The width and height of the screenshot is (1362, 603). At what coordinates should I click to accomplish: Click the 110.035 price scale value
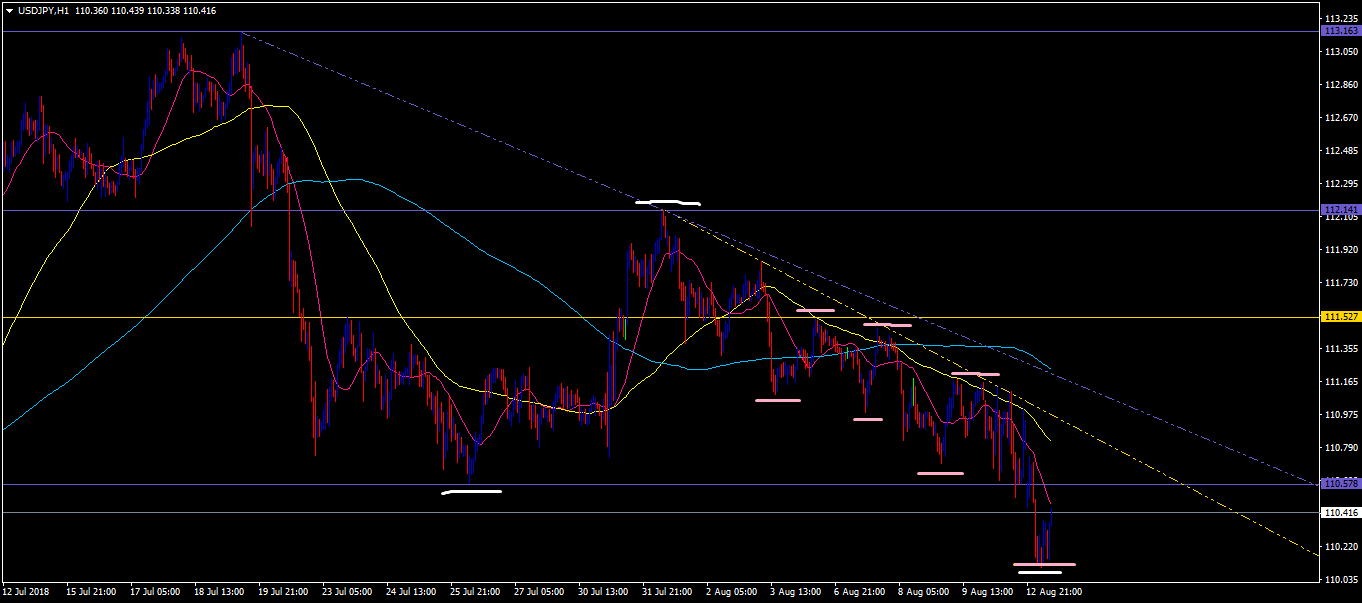point(1340,580)
